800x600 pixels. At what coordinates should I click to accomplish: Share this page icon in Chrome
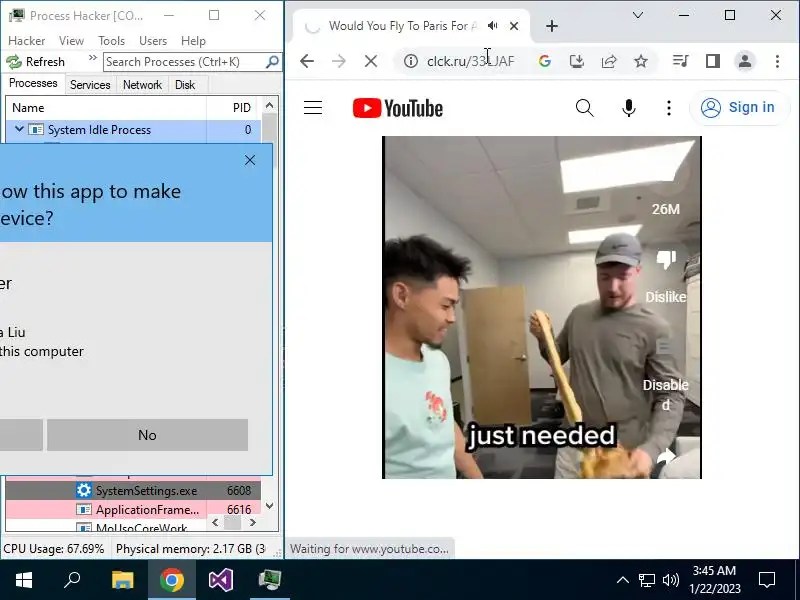(609, 61)
